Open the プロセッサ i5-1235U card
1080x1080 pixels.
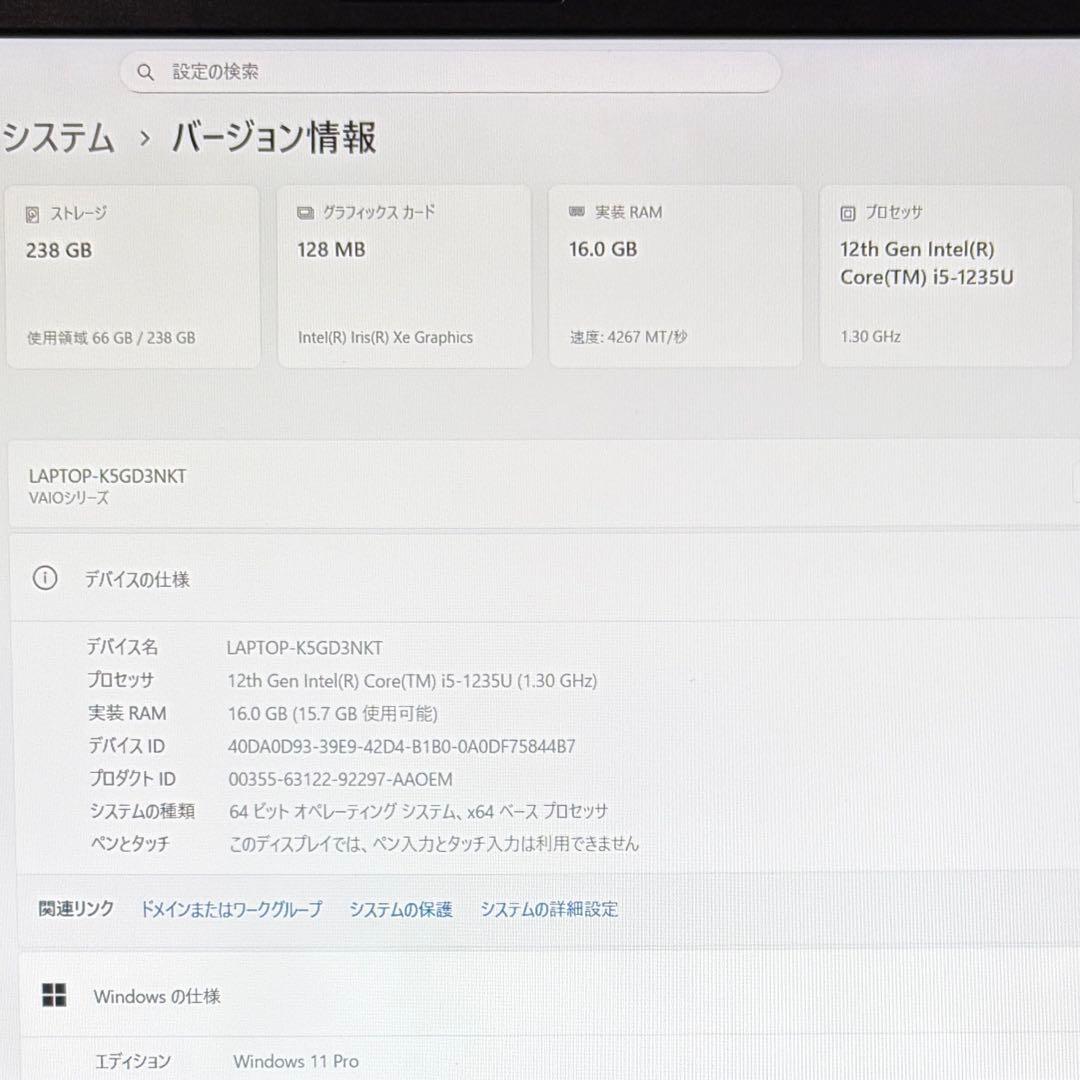pos(946,276)
